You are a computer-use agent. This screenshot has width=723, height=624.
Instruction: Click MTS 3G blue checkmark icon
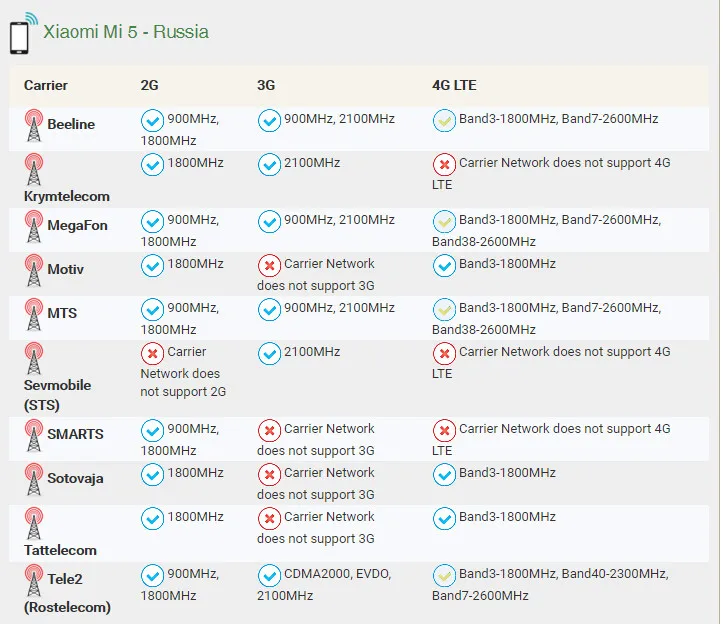tap(269, 310)
